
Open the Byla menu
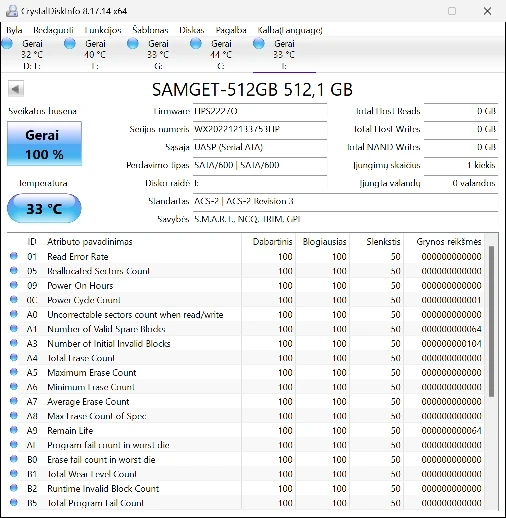click(x=14, y=30)
